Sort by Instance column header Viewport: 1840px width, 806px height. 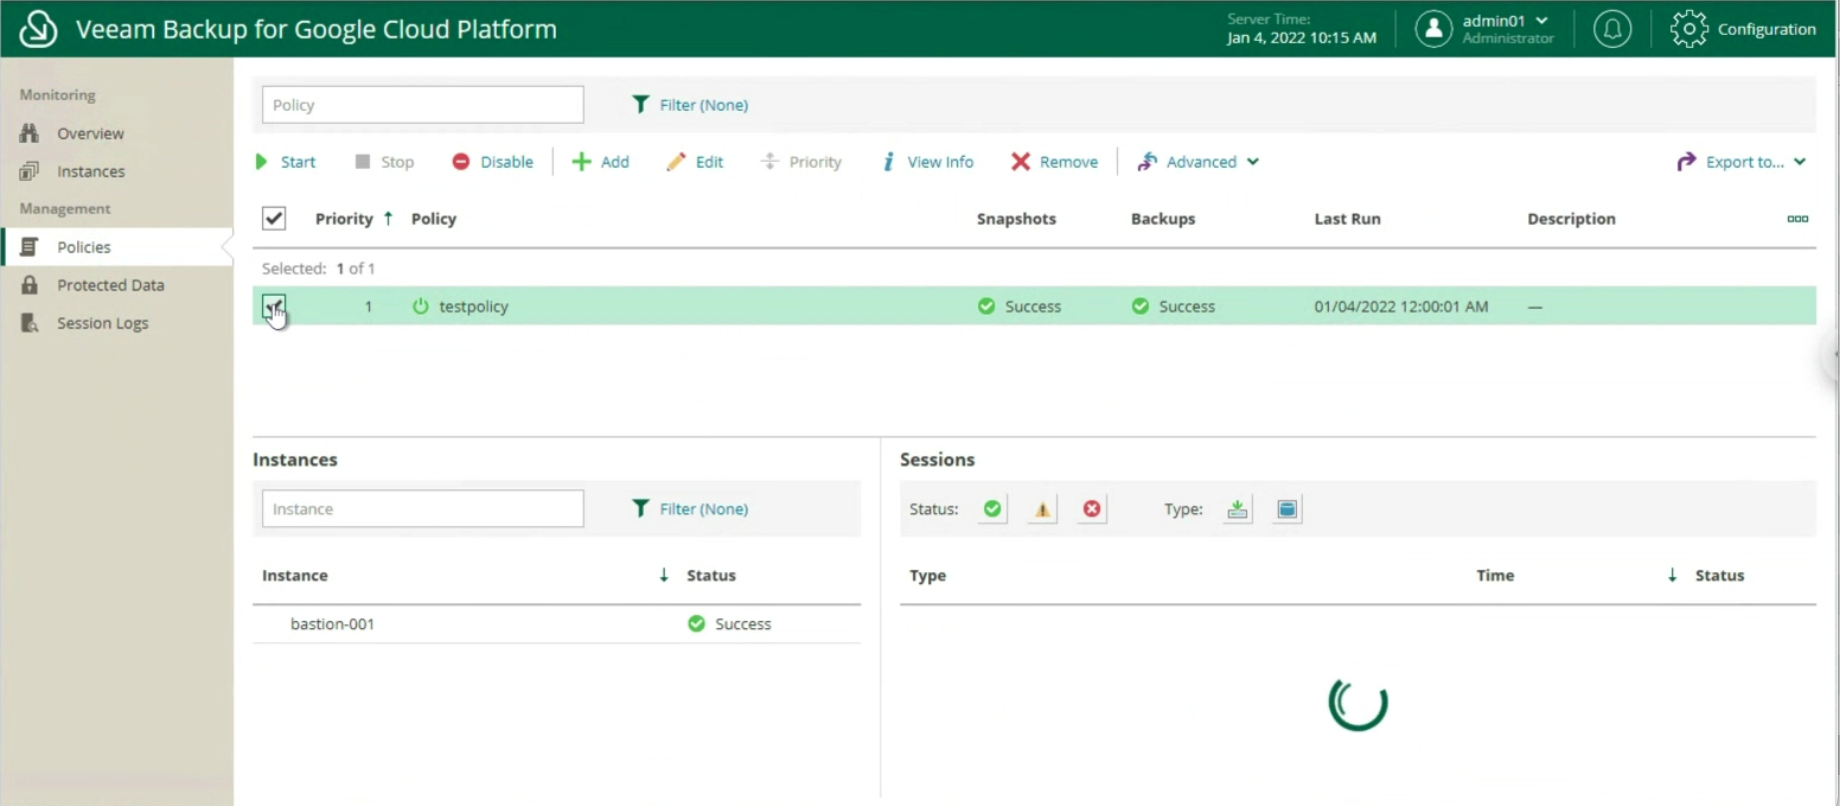[295, 575]
